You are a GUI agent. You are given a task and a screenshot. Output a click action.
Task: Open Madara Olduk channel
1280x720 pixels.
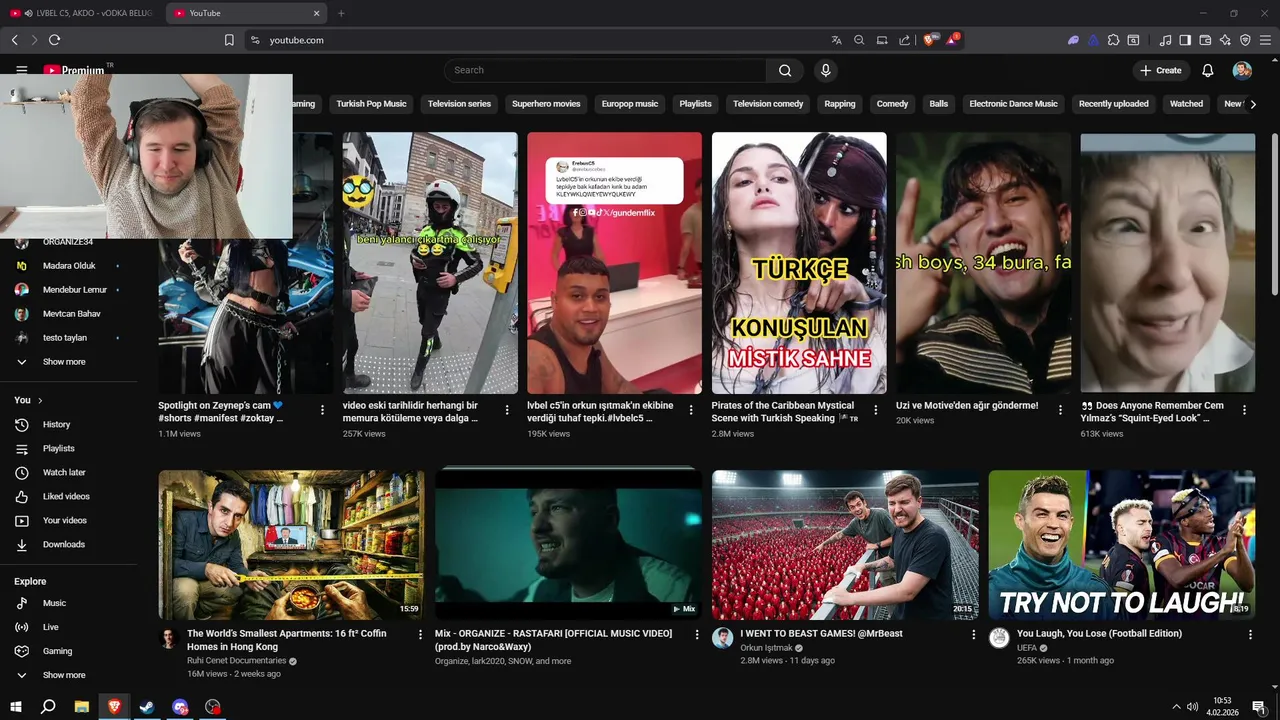pyautogui.click(x=69, y=266)
